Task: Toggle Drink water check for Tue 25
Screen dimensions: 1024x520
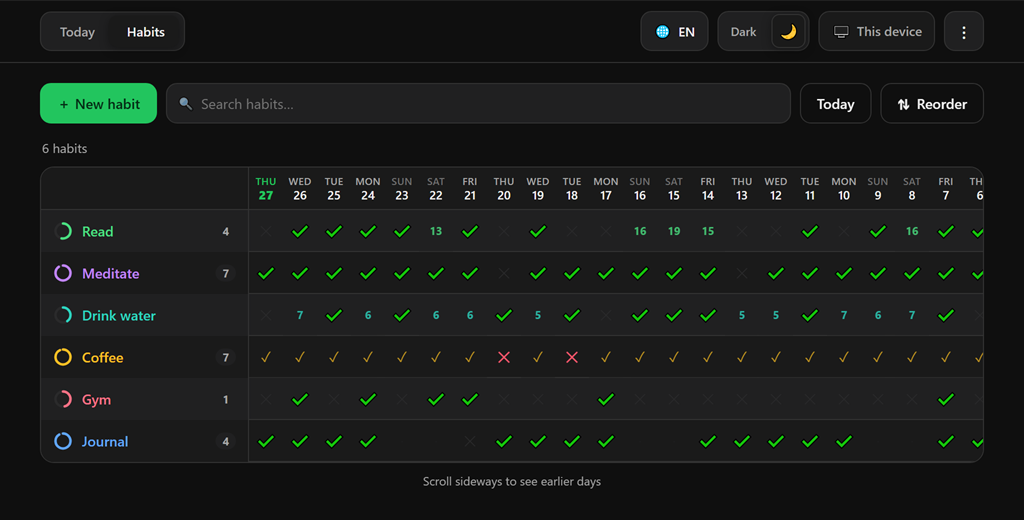Action: [x=334, y=316]
